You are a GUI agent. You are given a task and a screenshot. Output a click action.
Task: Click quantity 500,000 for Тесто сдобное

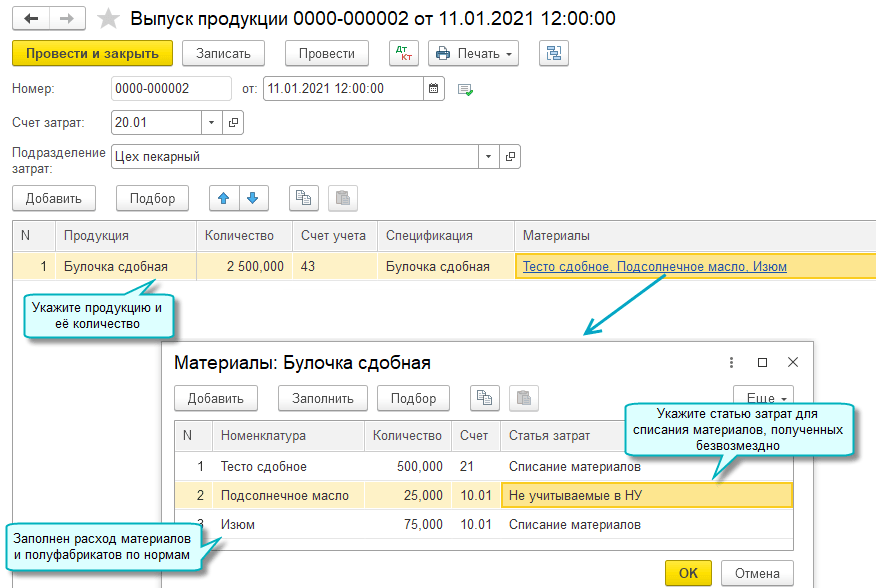click(408, 466)
